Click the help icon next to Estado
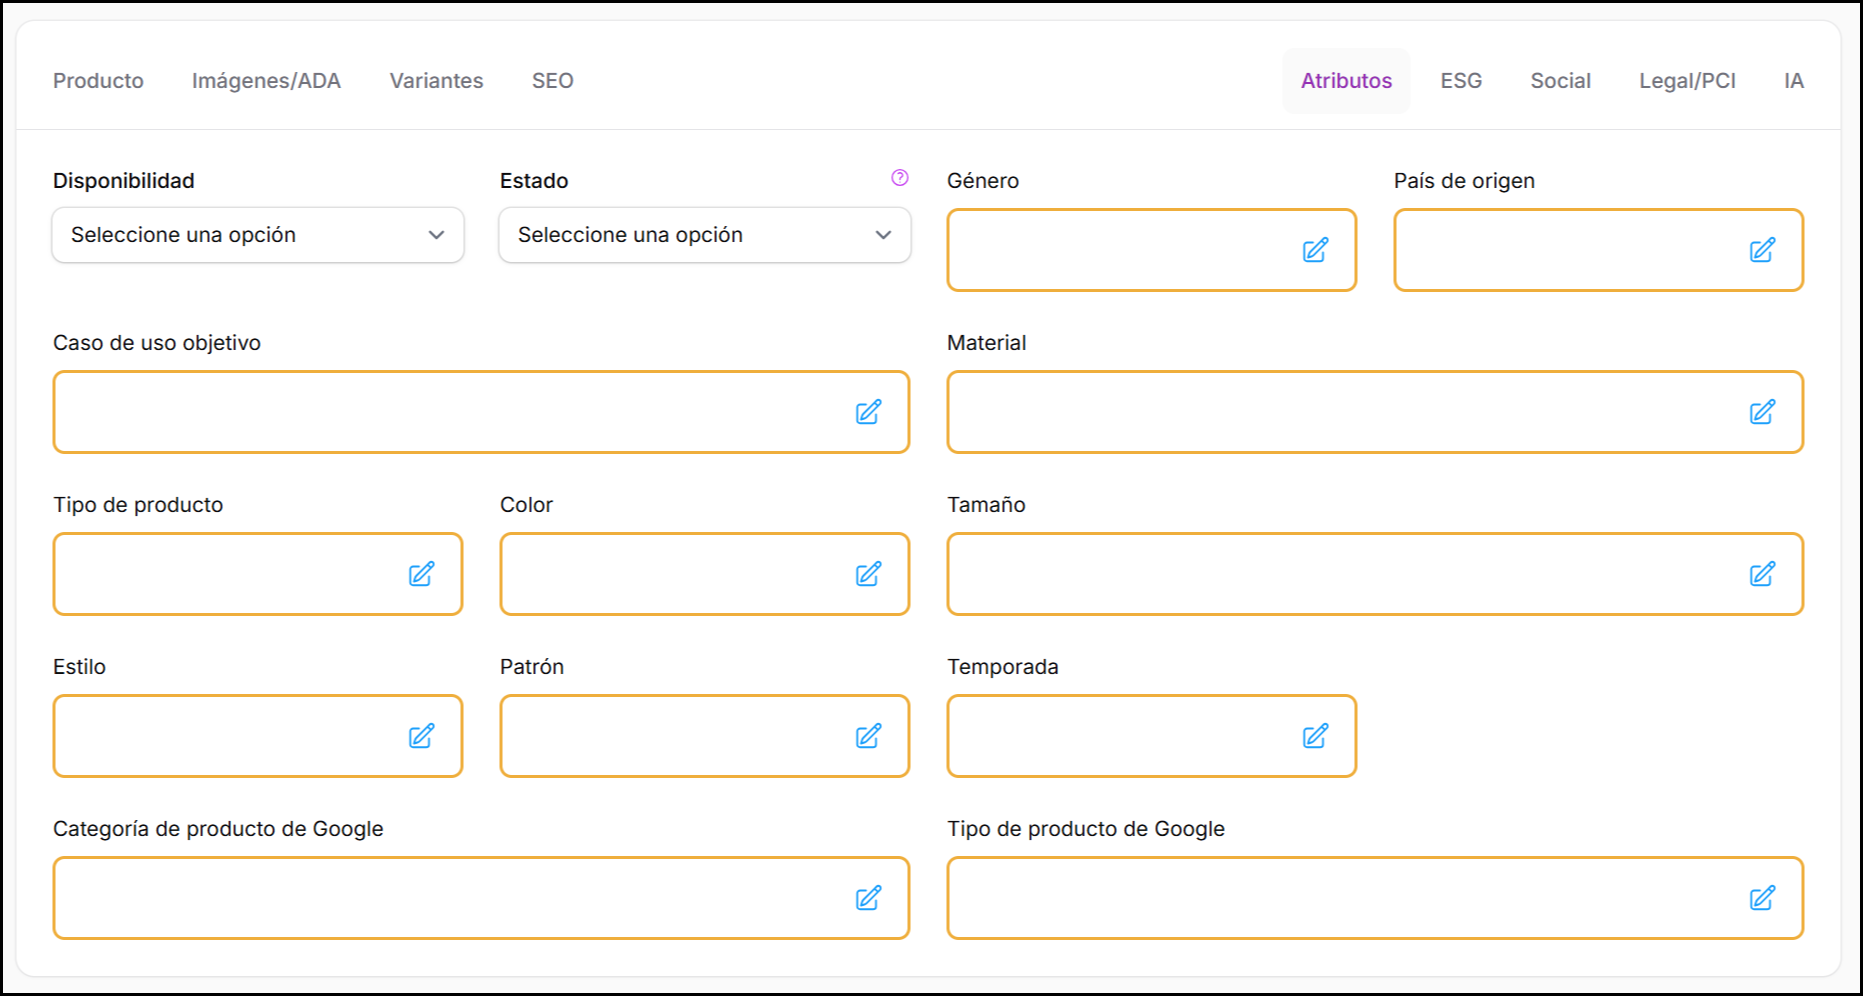 pyautogui.click(x=900, y=178)
